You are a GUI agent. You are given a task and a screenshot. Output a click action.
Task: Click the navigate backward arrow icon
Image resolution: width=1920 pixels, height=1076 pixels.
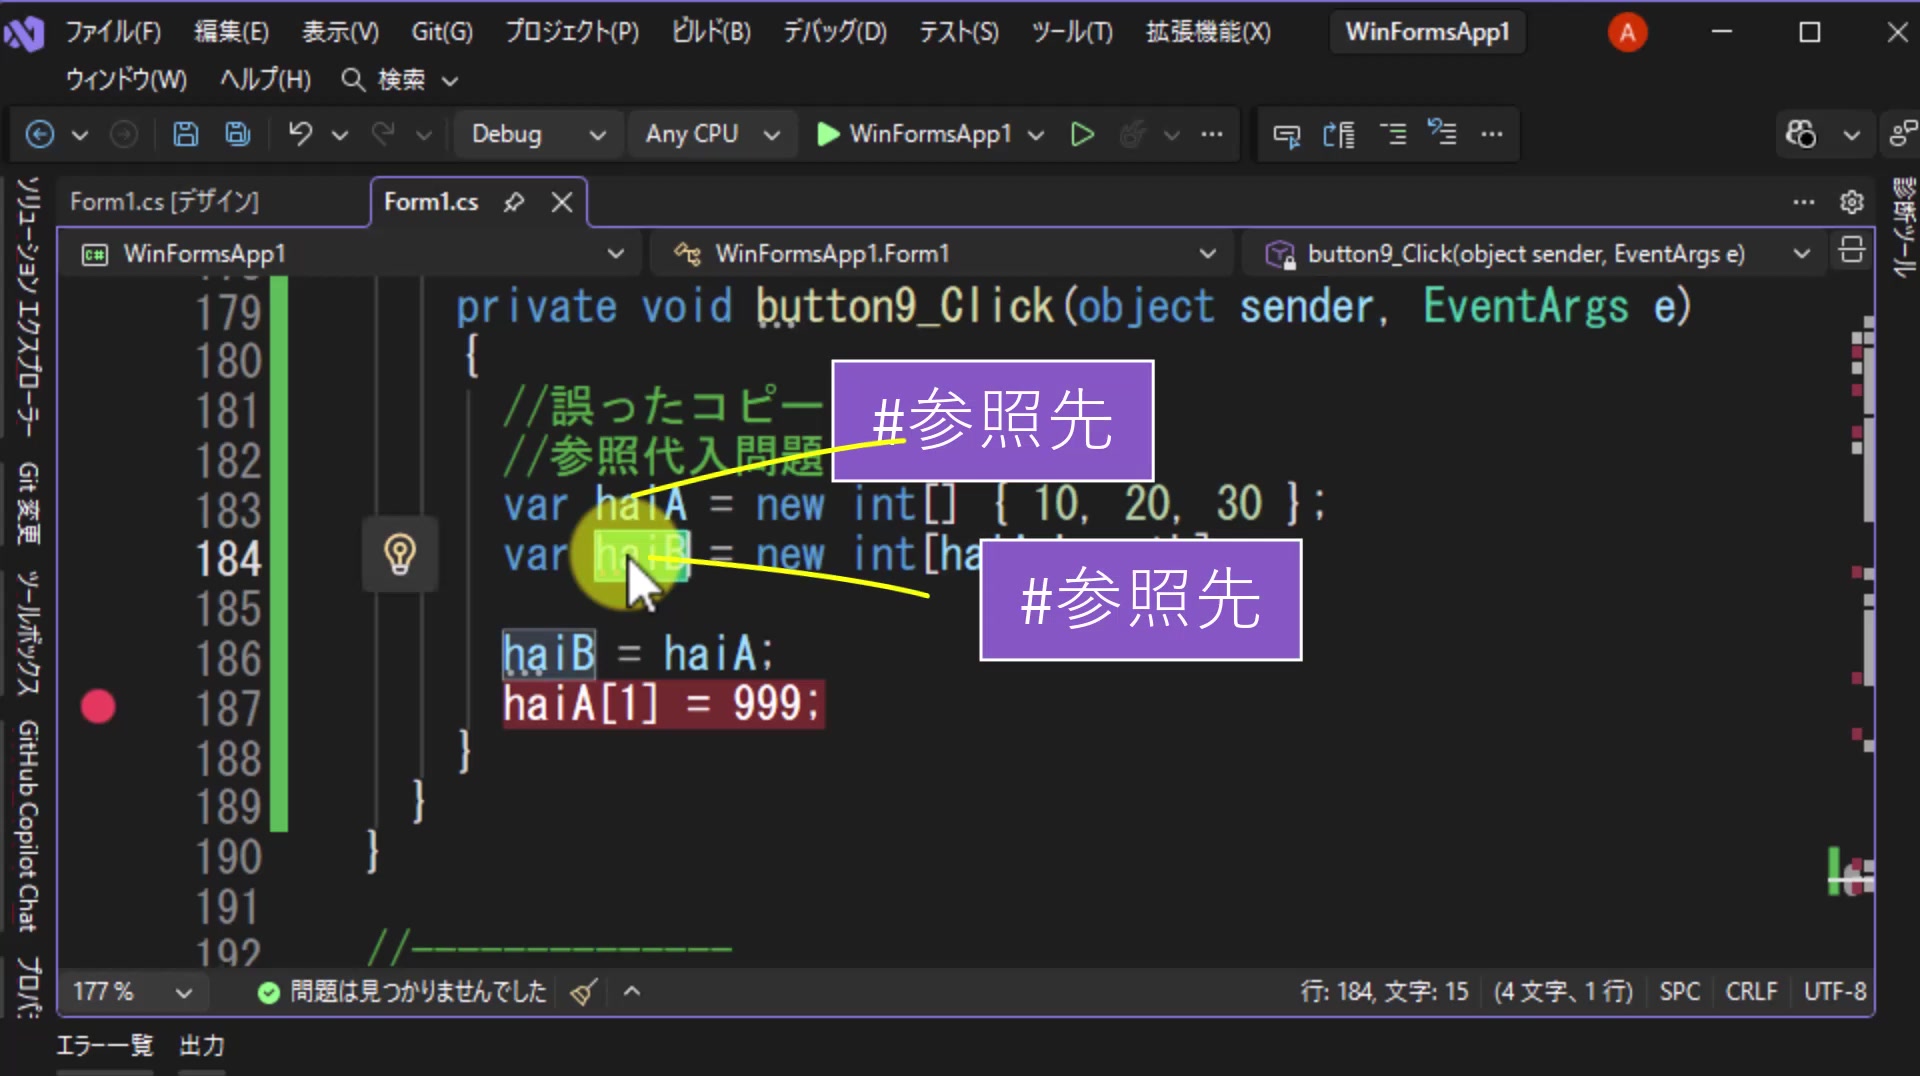click(x=40, y=134)
